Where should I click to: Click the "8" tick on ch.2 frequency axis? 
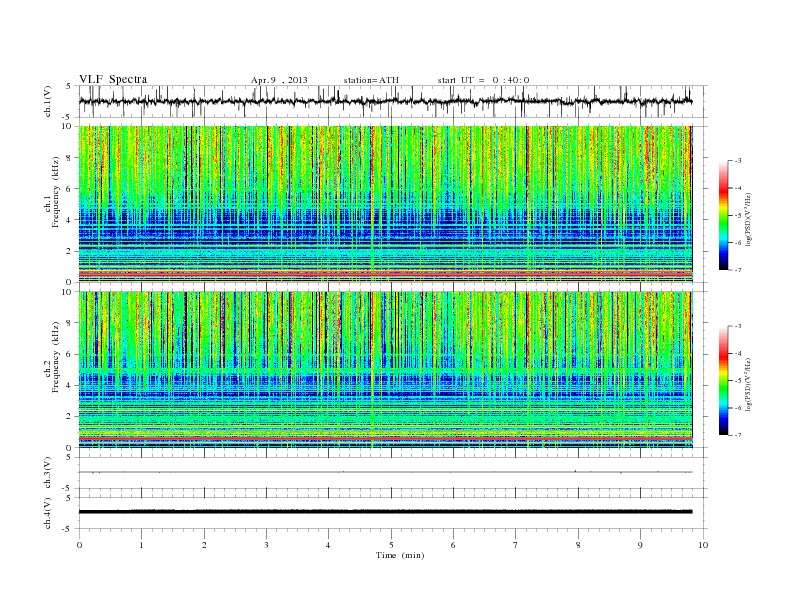pyautogui.click(x=70, y=323)
